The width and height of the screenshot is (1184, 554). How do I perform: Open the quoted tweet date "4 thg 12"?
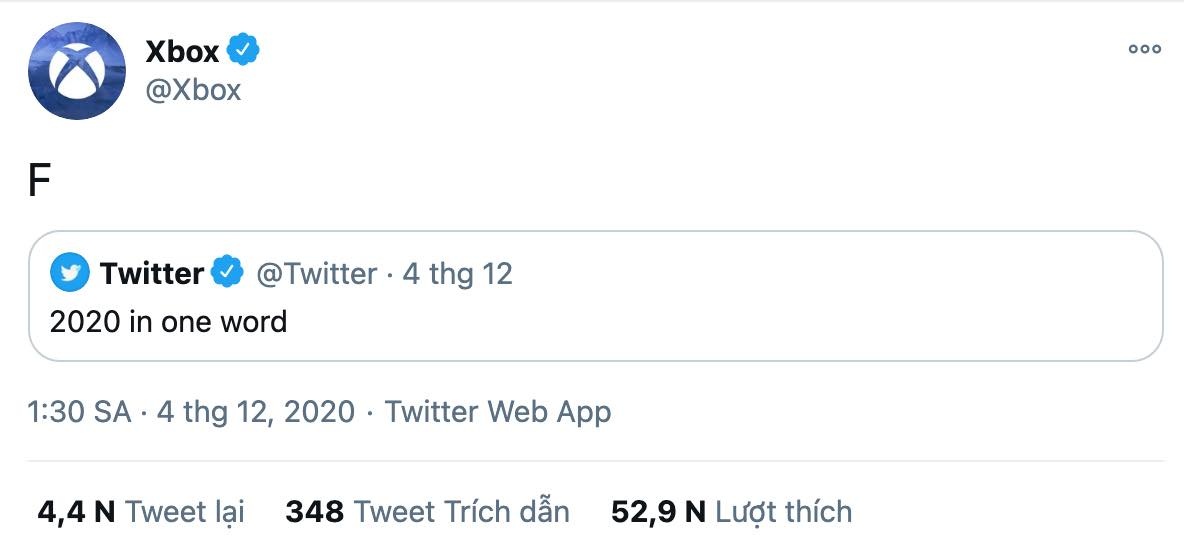click(x=458, y=273)
